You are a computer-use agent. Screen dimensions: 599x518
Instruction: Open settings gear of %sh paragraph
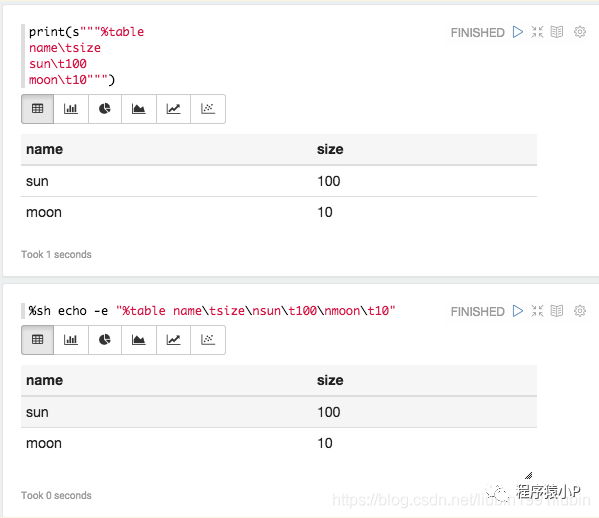tap(580, 311)
